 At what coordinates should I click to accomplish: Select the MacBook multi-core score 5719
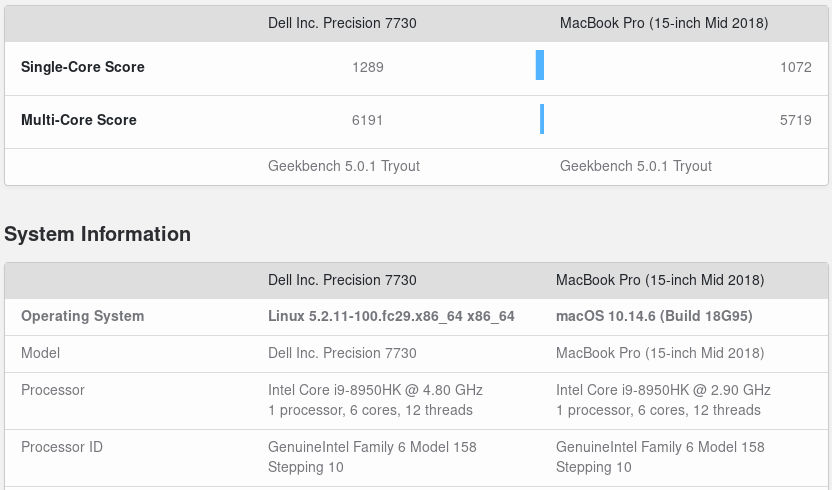[795, 120]
